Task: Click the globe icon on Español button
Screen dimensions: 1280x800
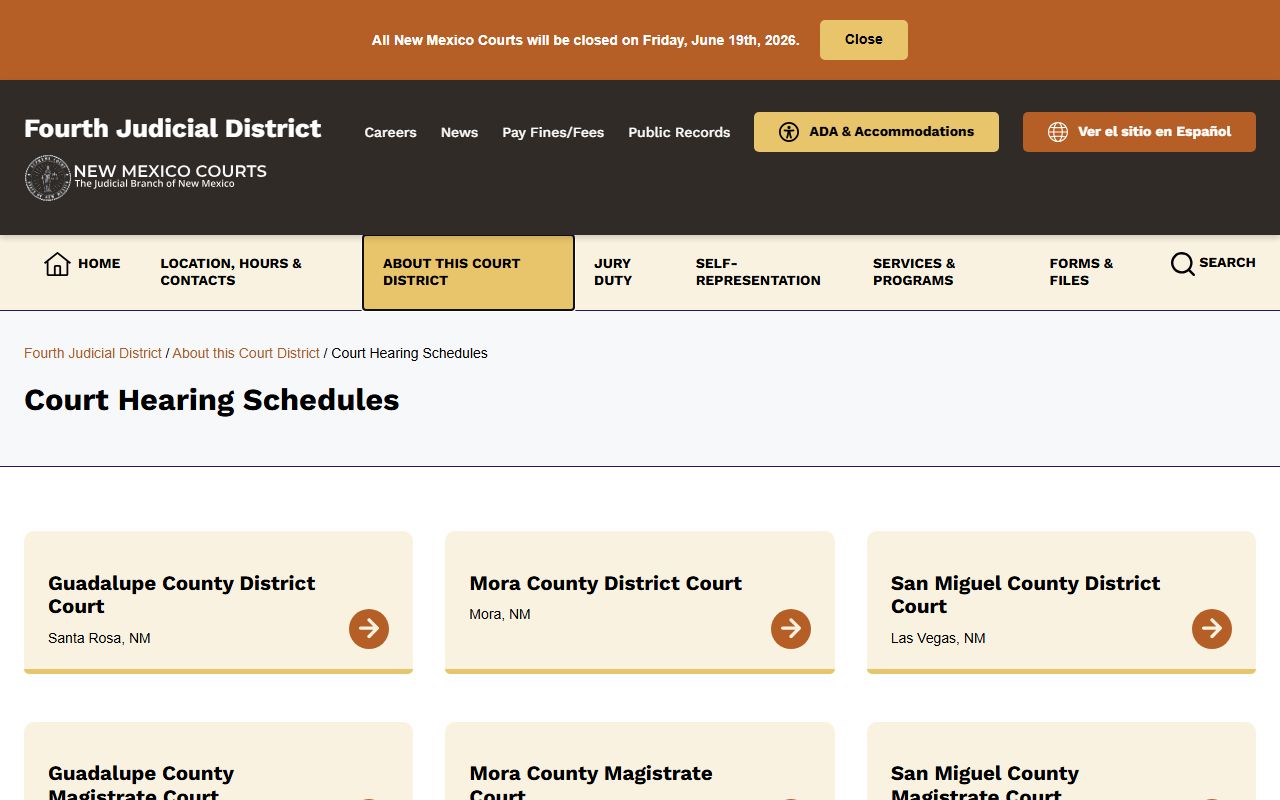Action: (x=1058, y=132)
